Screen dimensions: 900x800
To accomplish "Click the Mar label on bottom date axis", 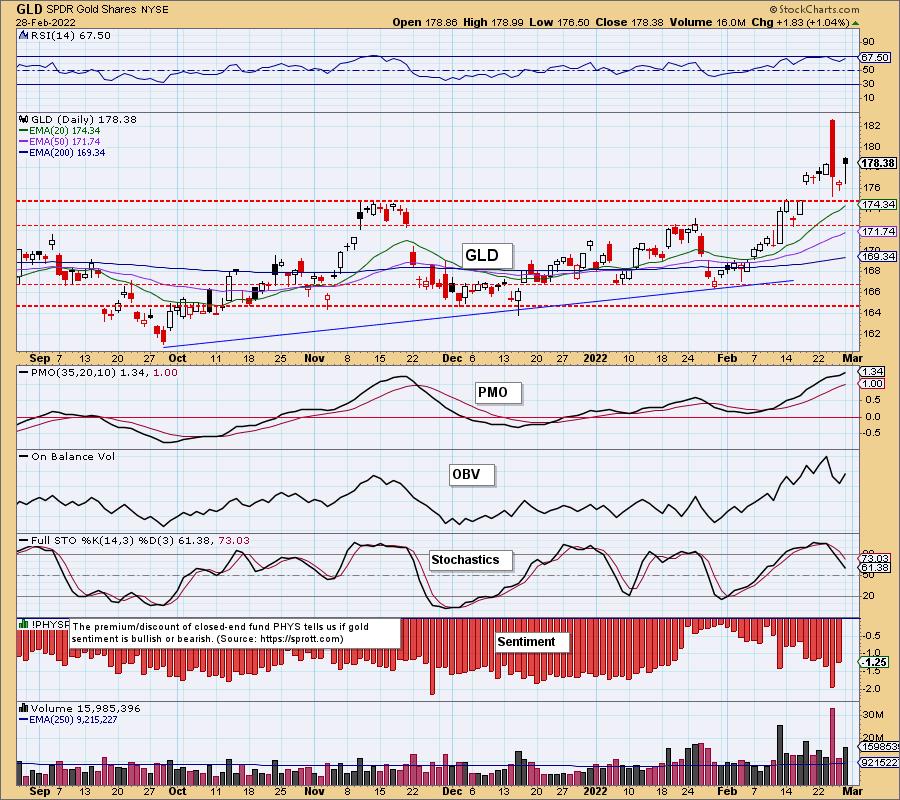I will pyautogui.click(x=852, y=791).
